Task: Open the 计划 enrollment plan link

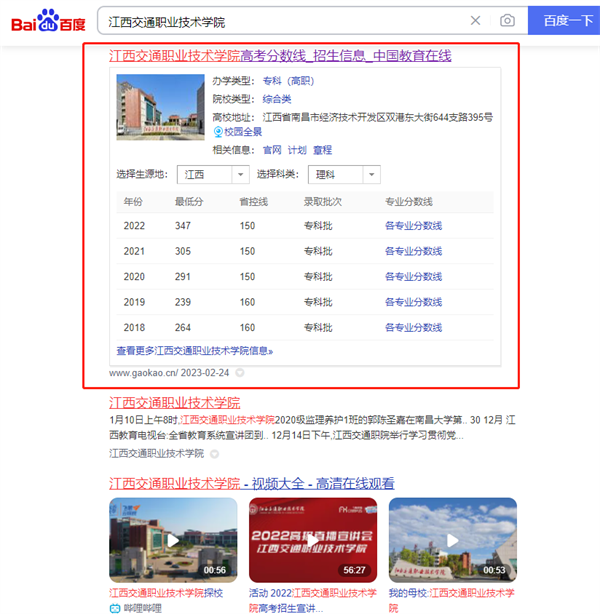Action: point(297,150)
